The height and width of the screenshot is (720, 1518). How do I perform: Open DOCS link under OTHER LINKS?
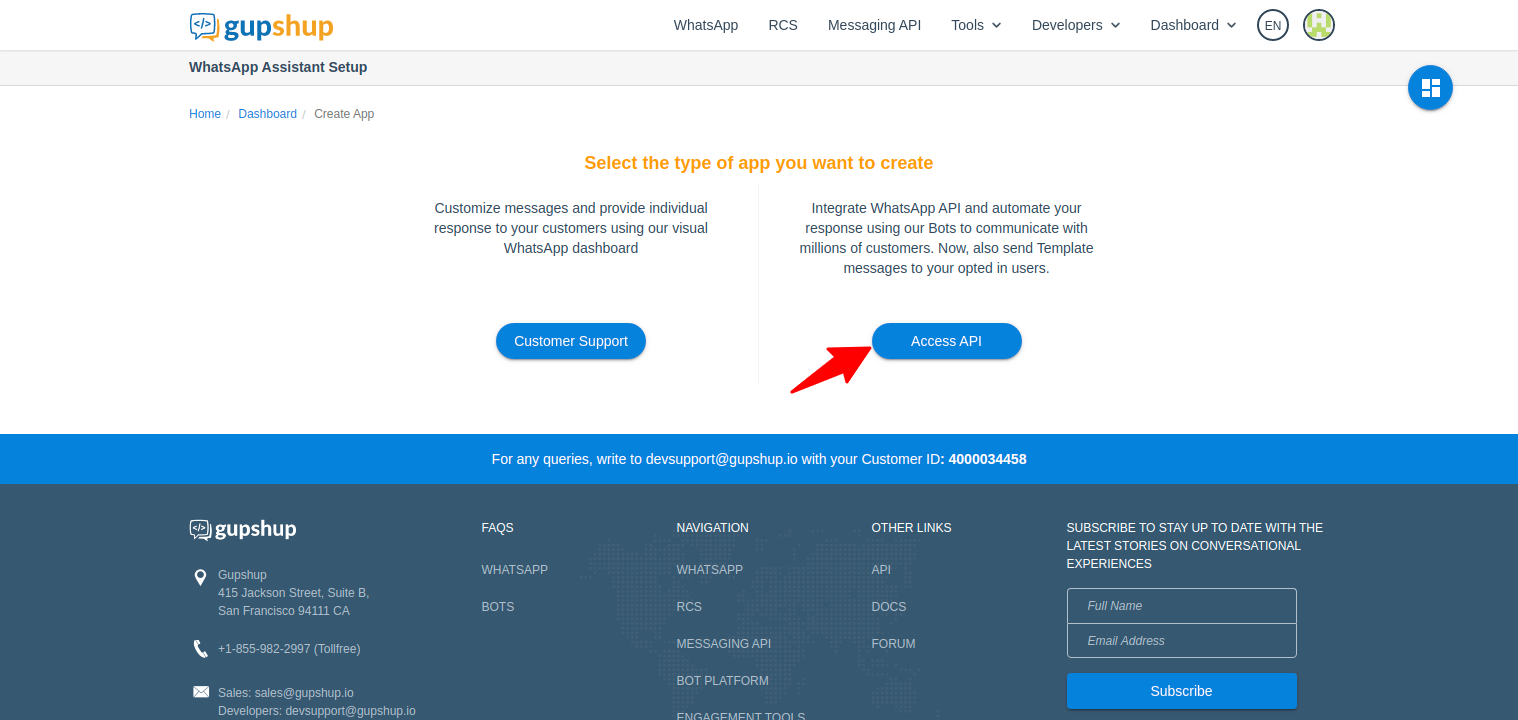888,607
